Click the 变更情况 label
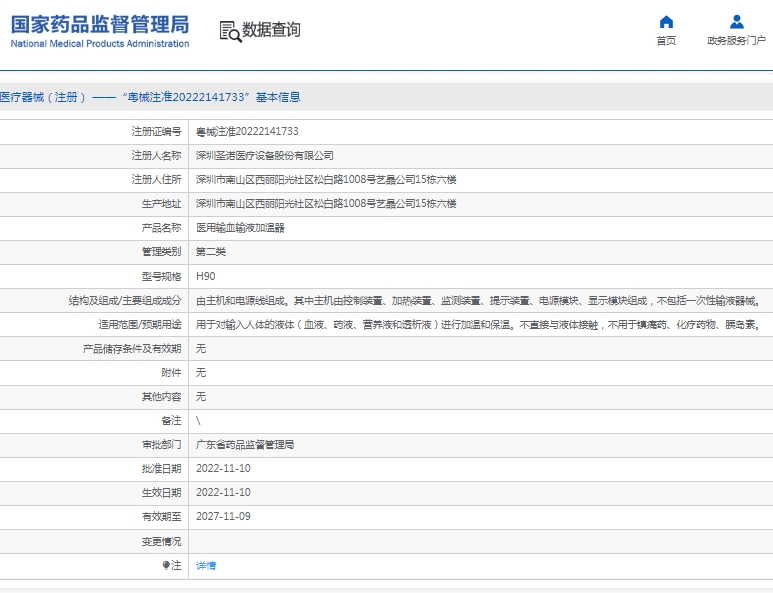 pyautogui.click(x=161, y=541)
